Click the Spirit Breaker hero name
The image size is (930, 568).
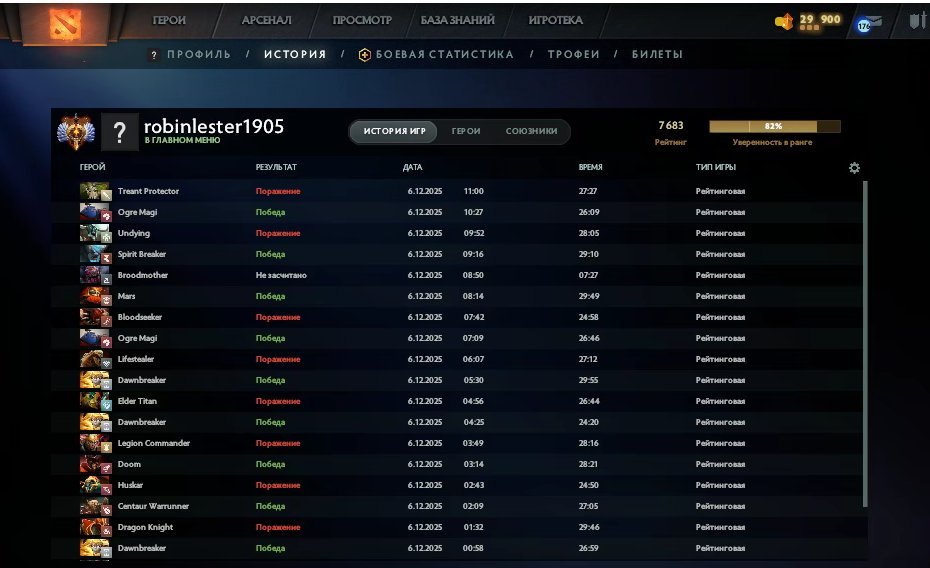(142, 254)
